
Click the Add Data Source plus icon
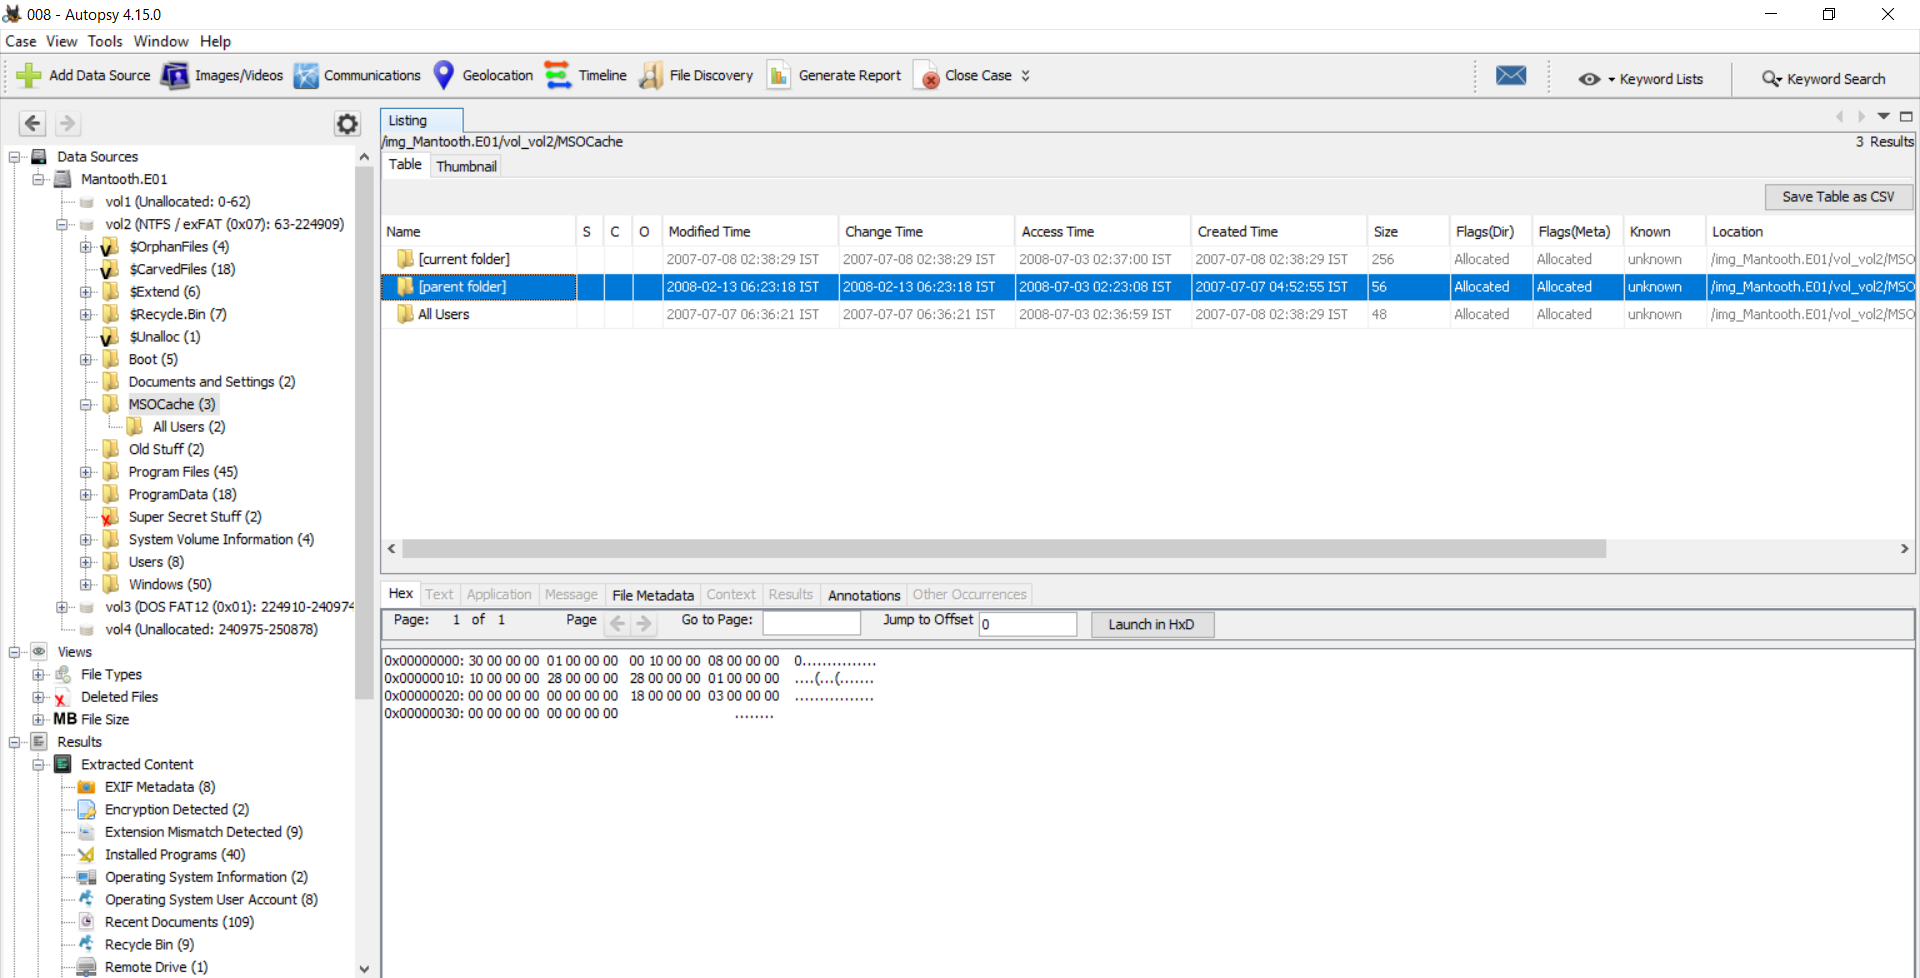click(28, 75)
